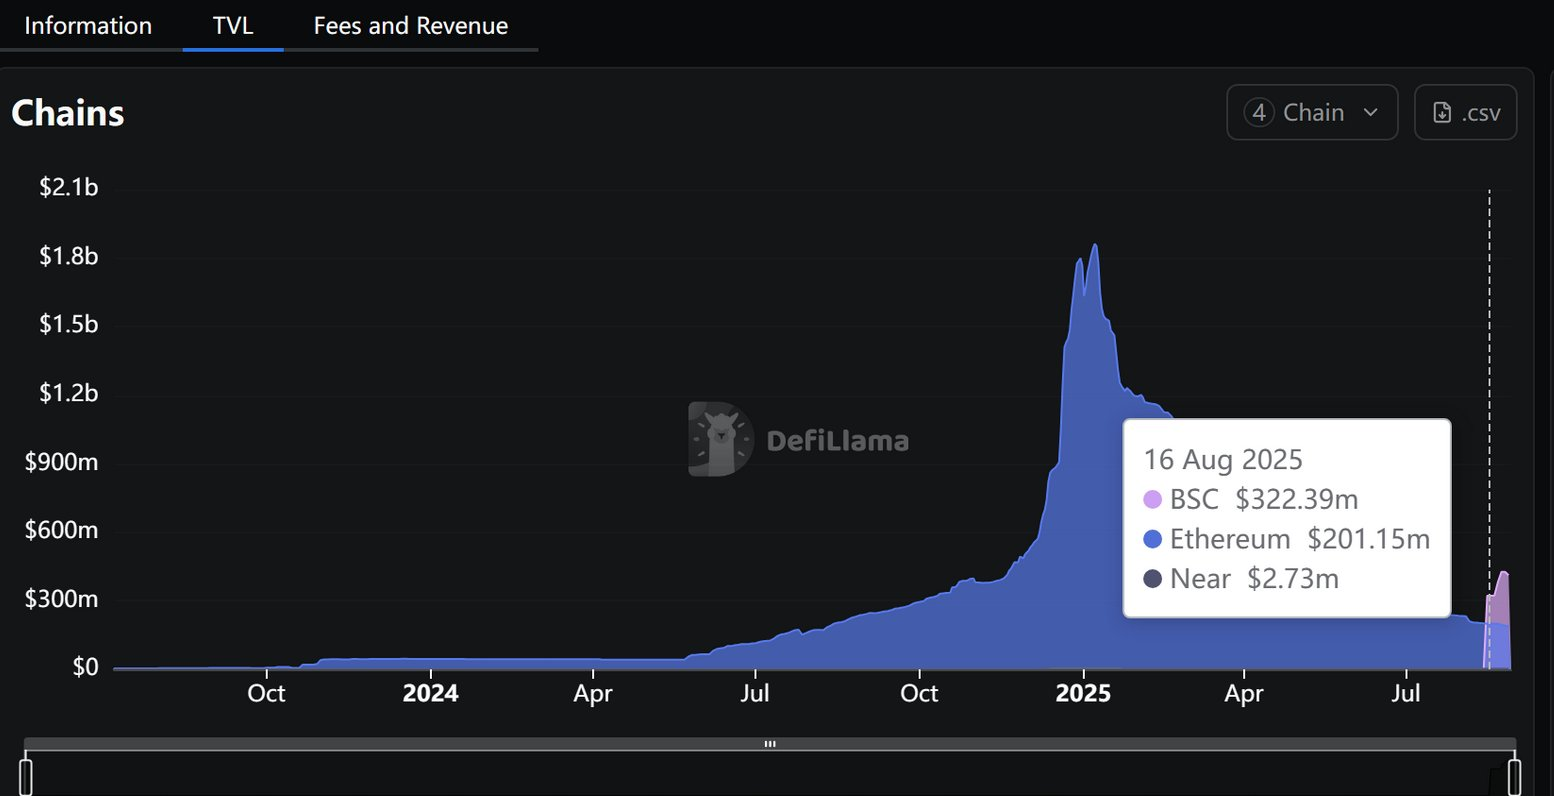The image size is (1554, 796).
Task: Click the 2025 label on the x-axis
Action: coord(1083,693)
